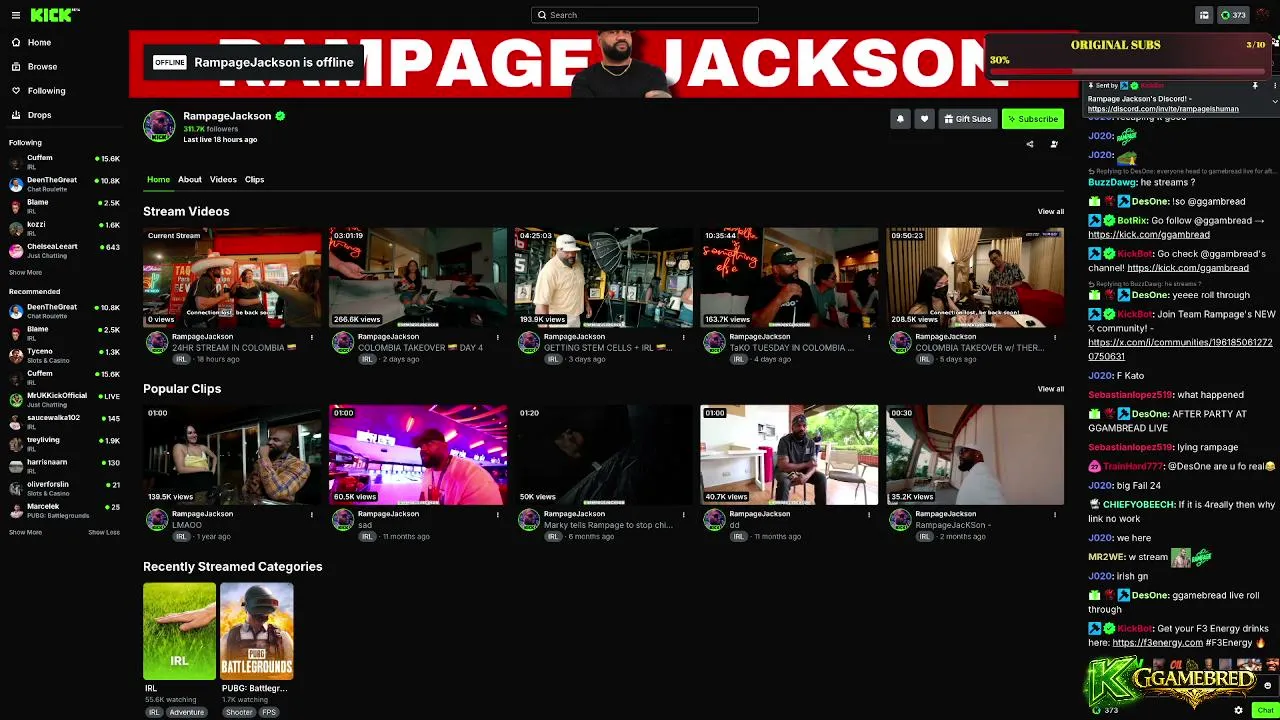Viewport: 1280px width, 720px height.
Task: Open options menu for LMAOO clip
Action: [x=312, y=514]
